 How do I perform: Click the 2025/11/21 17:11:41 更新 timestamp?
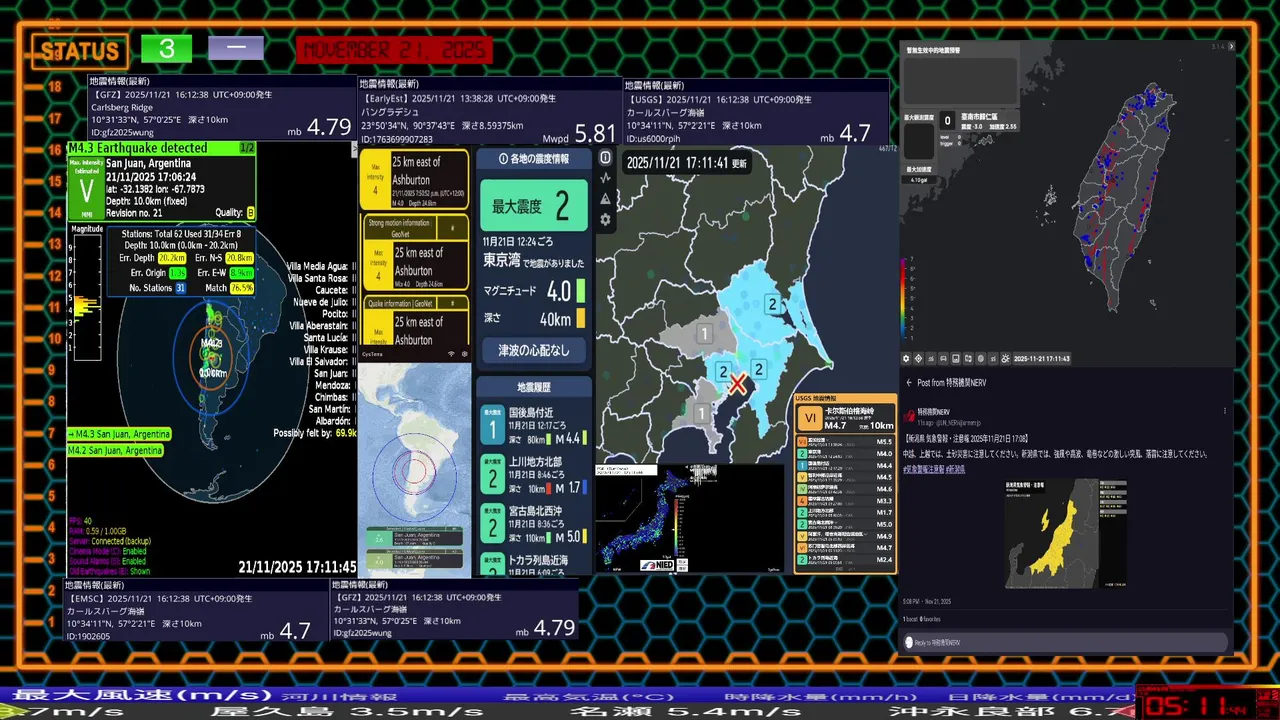(687, 162)
